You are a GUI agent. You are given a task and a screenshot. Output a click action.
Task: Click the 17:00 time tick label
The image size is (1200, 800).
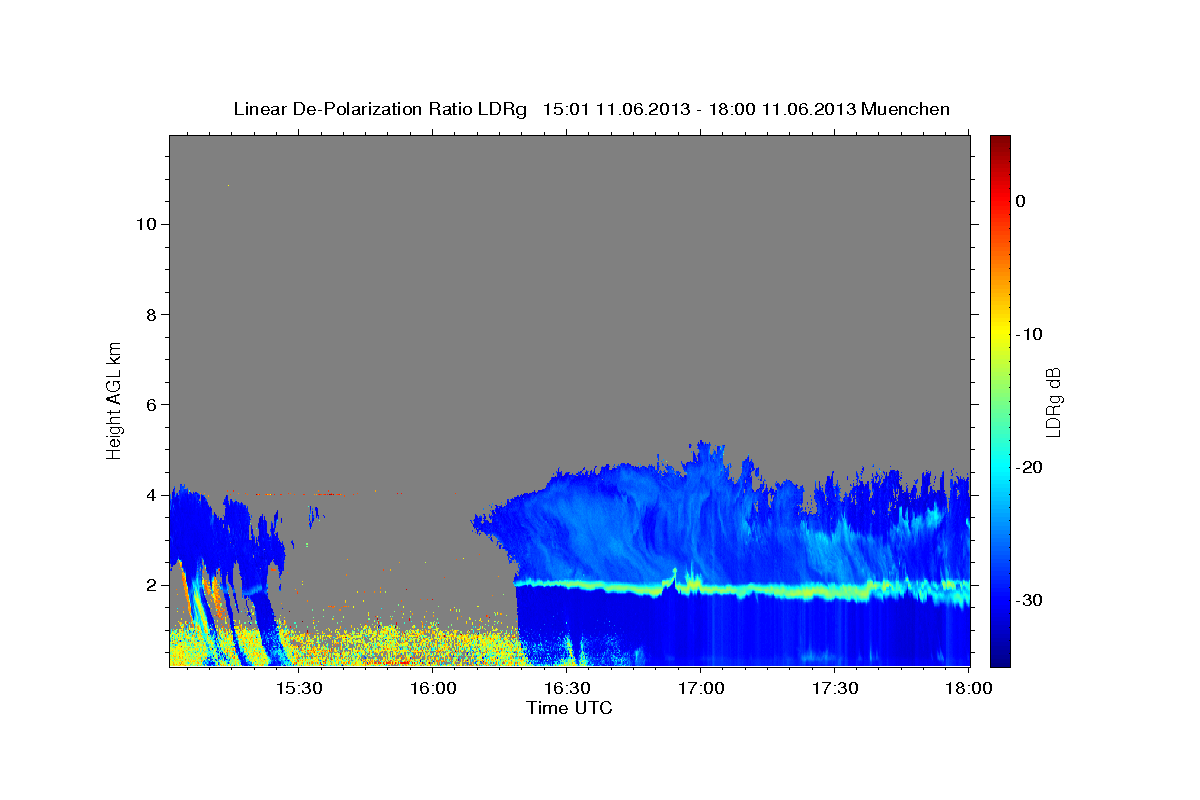pyautogui.click(x=701, y=689)
